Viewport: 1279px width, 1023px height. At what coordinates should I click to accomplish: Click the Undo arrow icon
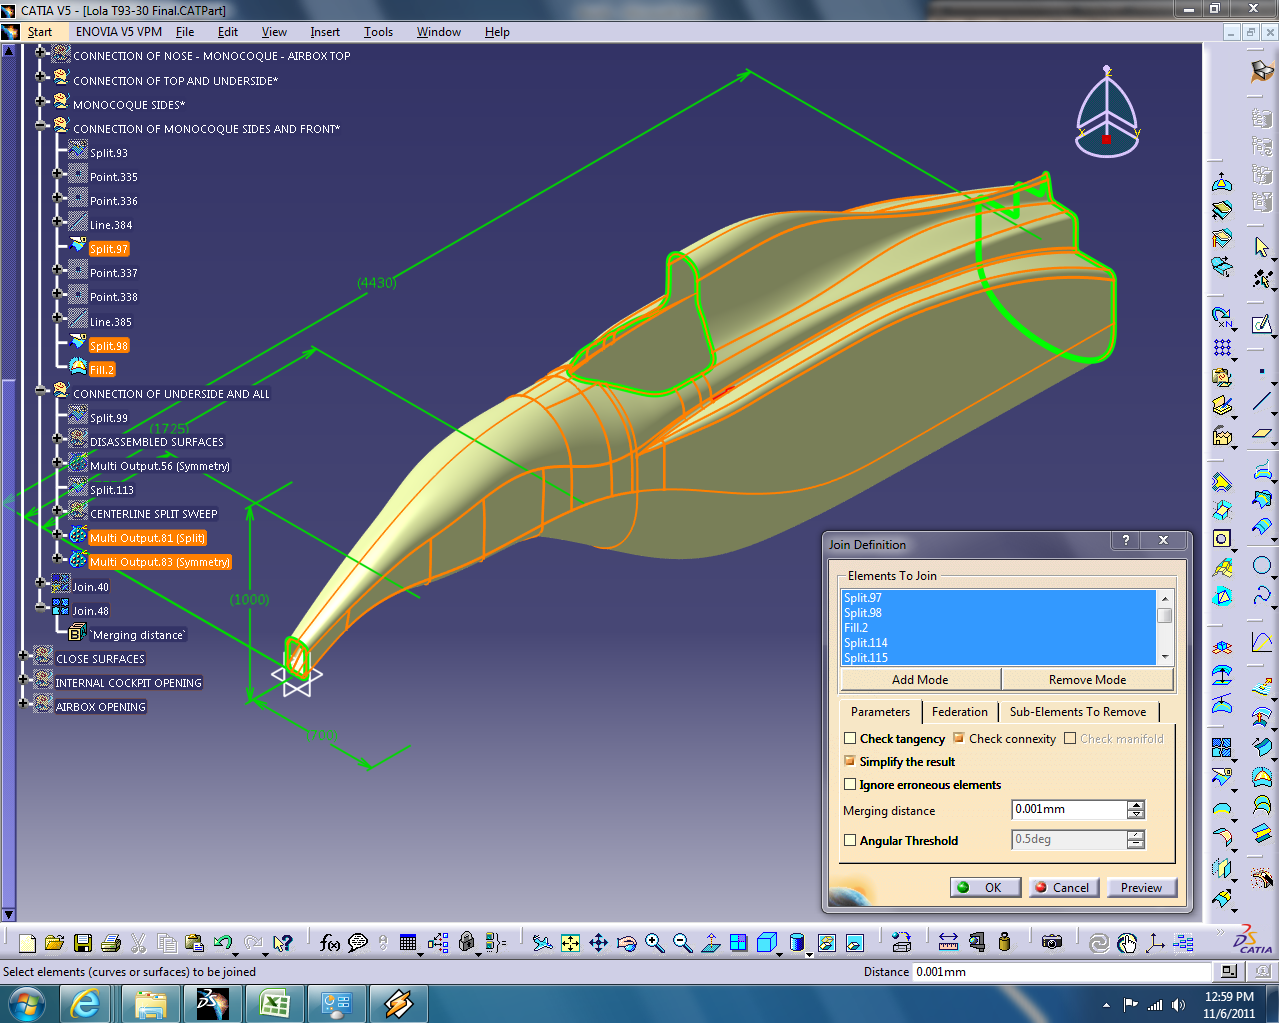pos(222,942)
